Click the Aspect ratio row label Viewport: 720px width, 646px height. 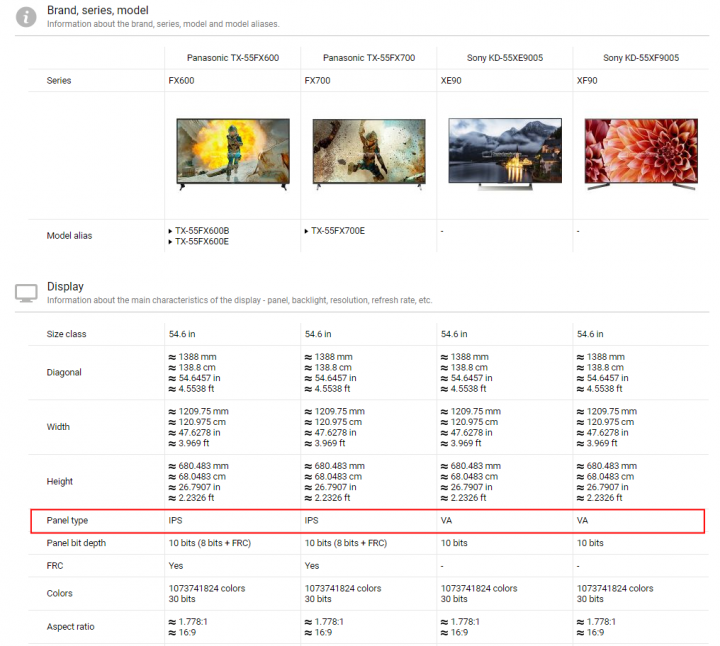tap(70, 627)
